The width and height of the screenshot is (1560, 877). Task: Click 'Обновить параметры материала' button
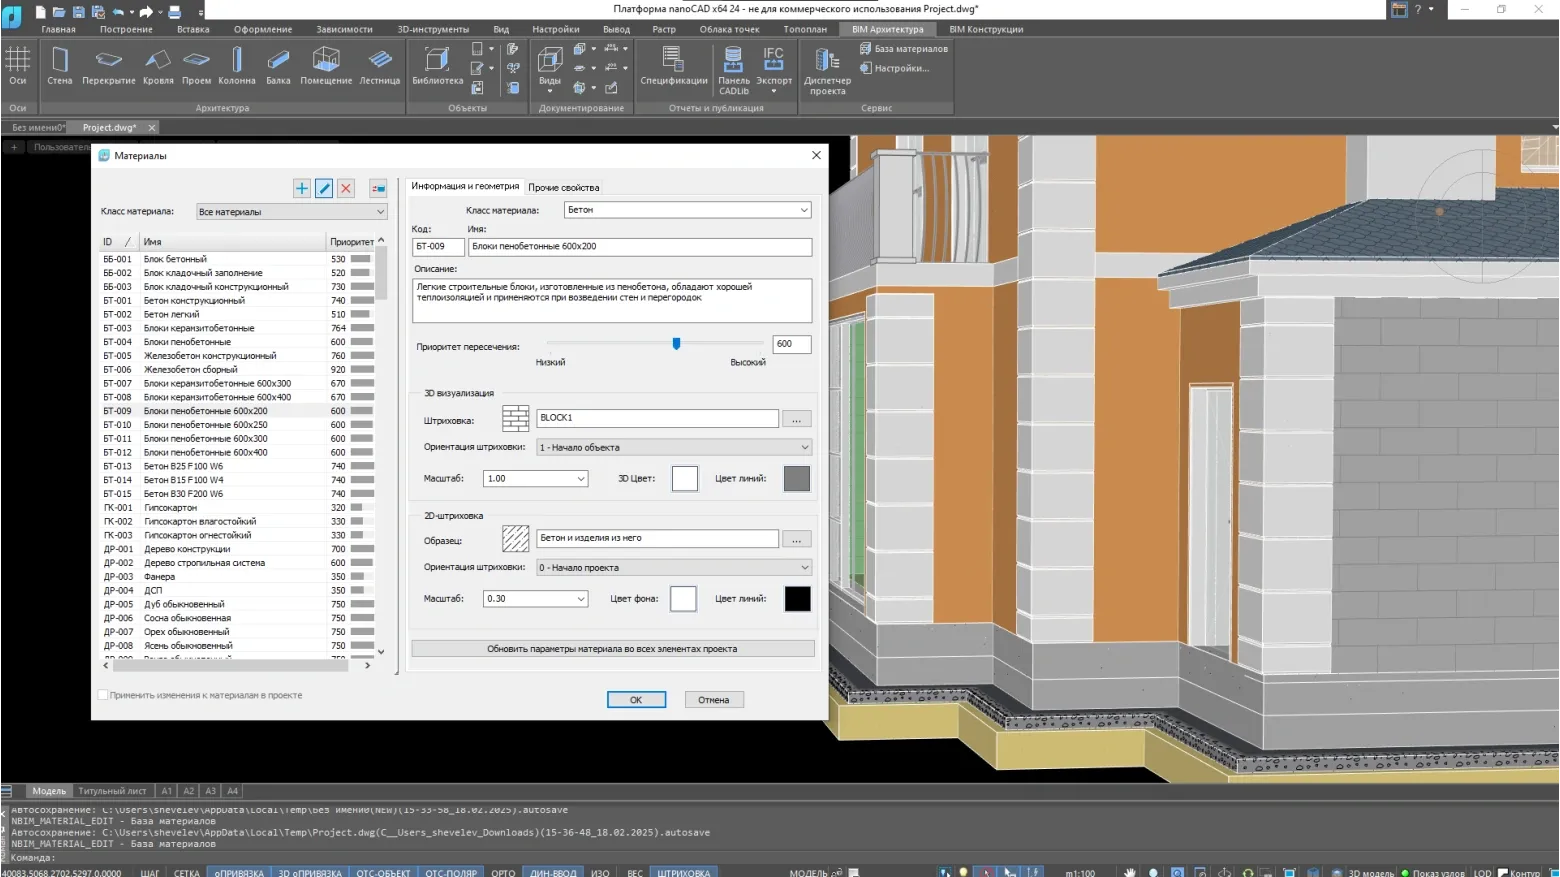coord(612,649)
